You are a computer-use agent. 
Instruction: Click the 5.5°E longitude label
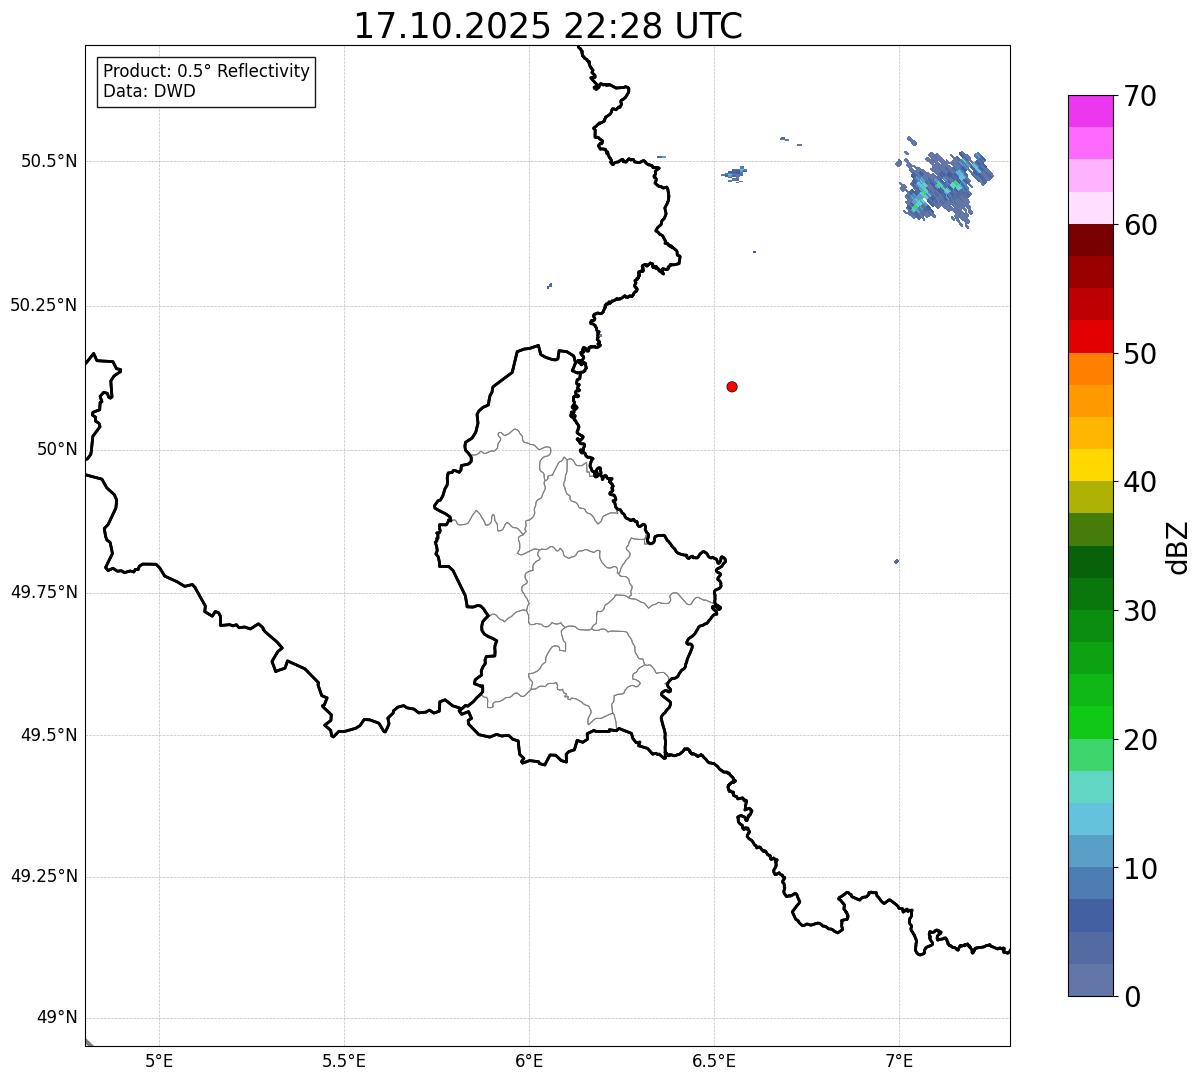click(344, 1061)
